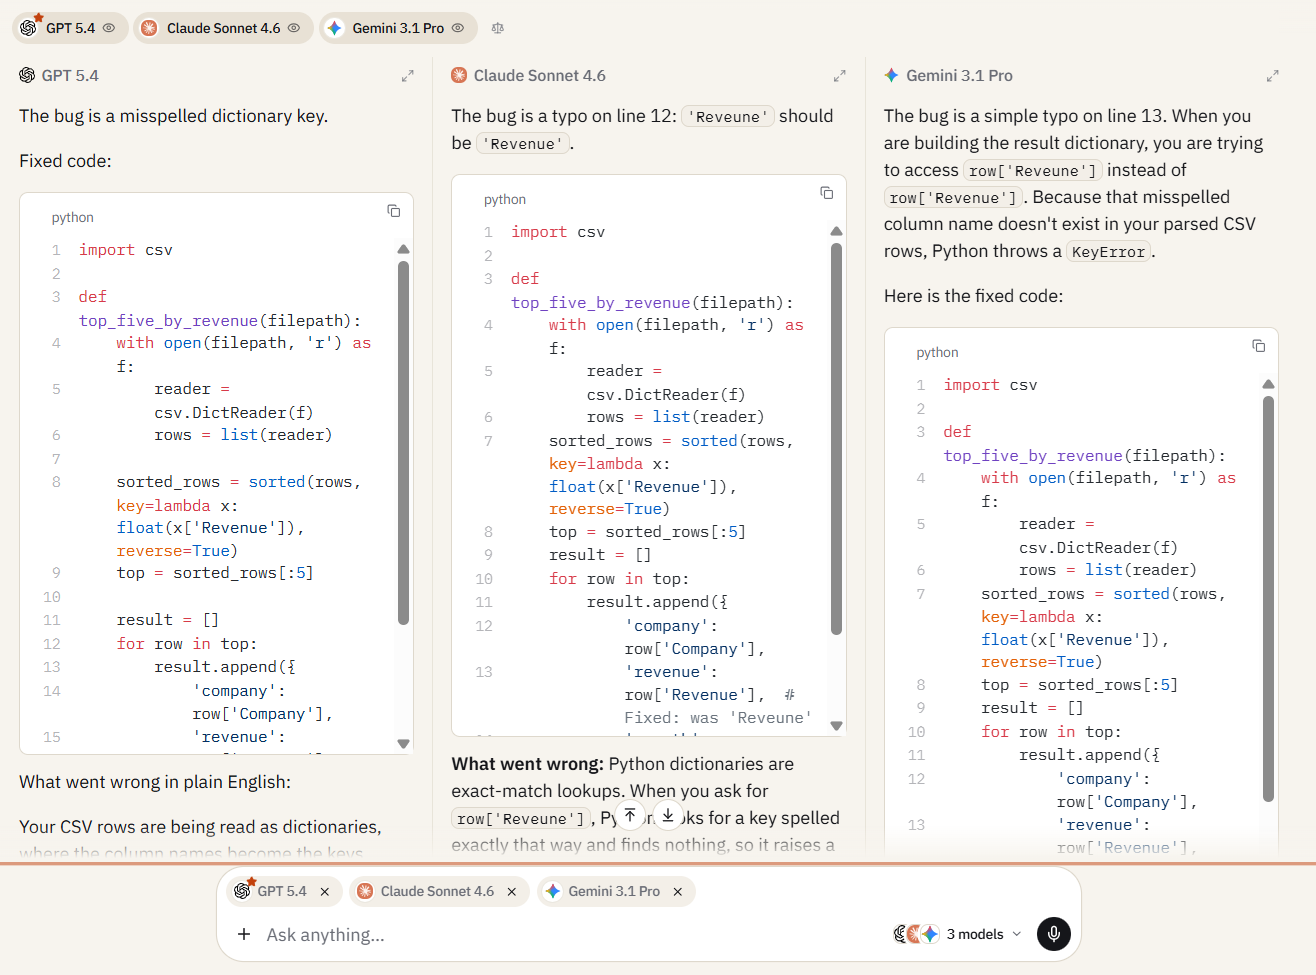The height and width of the screenshot is (975, 1316).
Task: Click the Gemini 3.1 Pro panel header logo
Action: click(x=892, y=76)
